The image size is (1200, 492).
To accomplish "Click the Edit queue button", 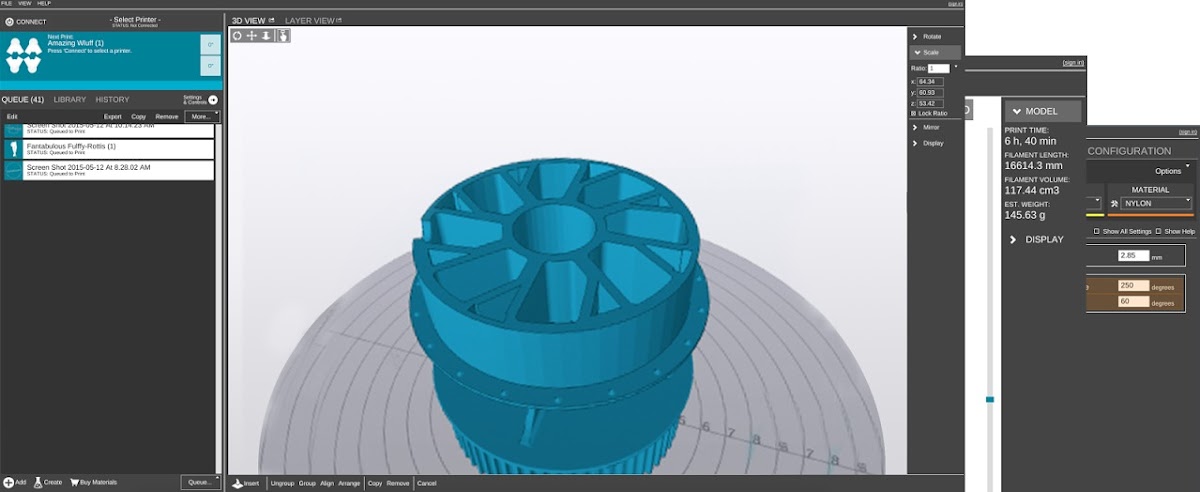I will pos(12,117).
